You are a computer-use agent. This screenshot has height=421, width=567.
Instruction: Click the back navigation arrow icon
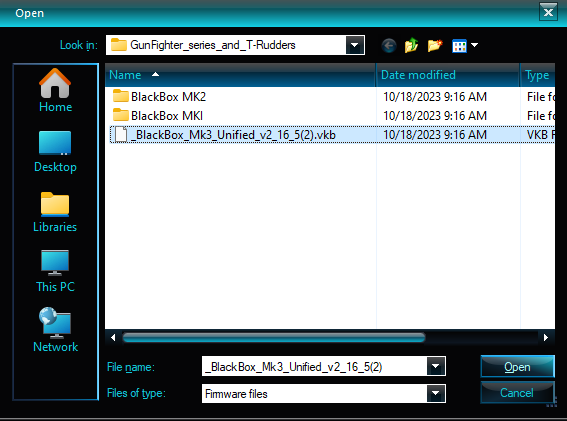[389, 46]
